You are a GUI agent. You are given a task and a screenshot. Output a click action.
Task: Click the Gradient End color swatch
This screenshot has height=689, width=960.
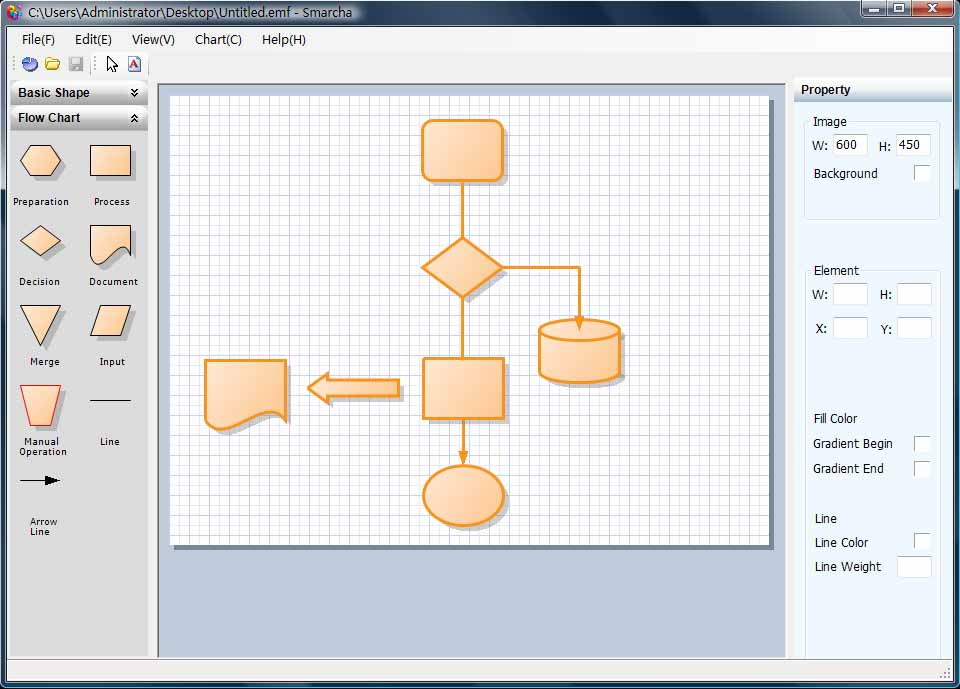[922, 469]
